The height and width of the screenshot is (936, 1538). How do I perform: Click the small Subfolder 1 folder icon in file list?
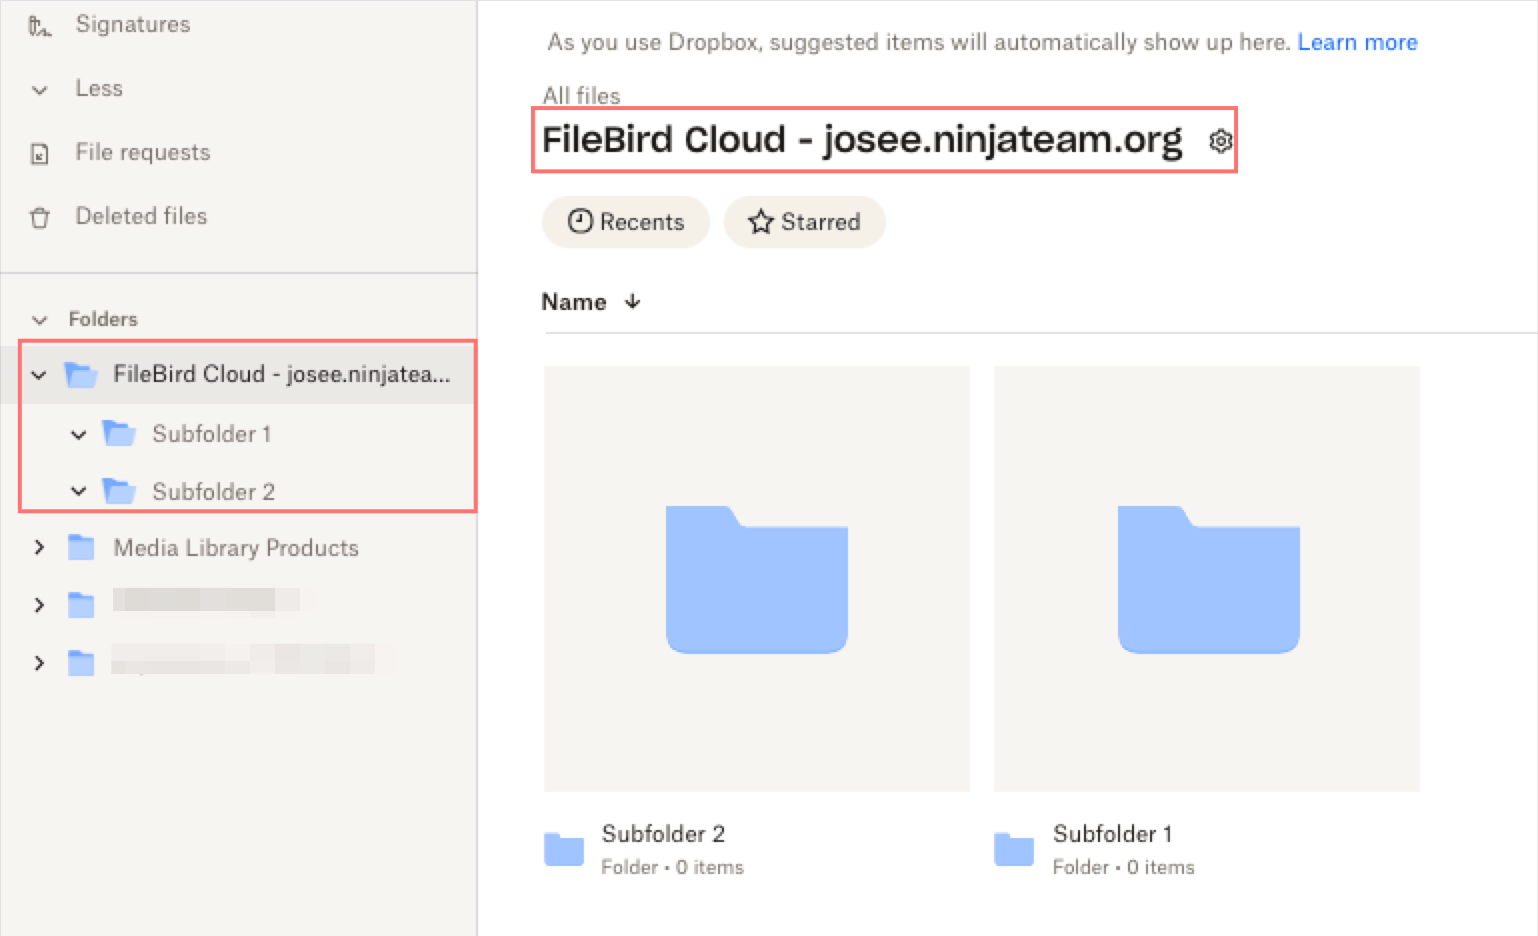1014,849
